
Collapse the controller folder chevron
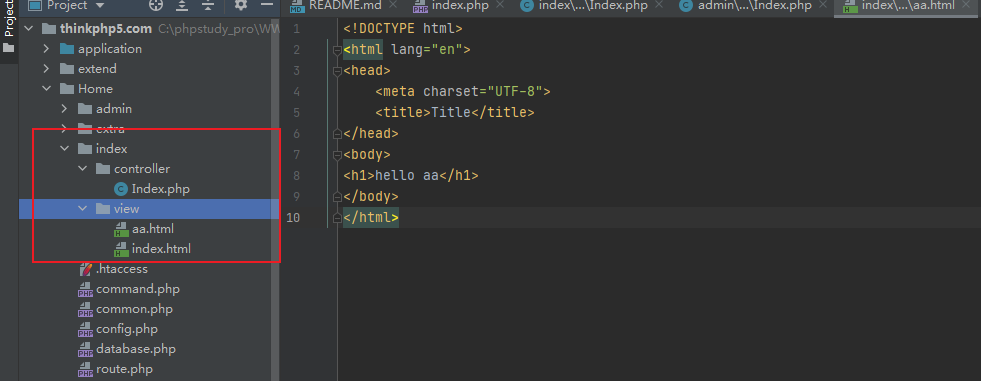coord(82,169)
